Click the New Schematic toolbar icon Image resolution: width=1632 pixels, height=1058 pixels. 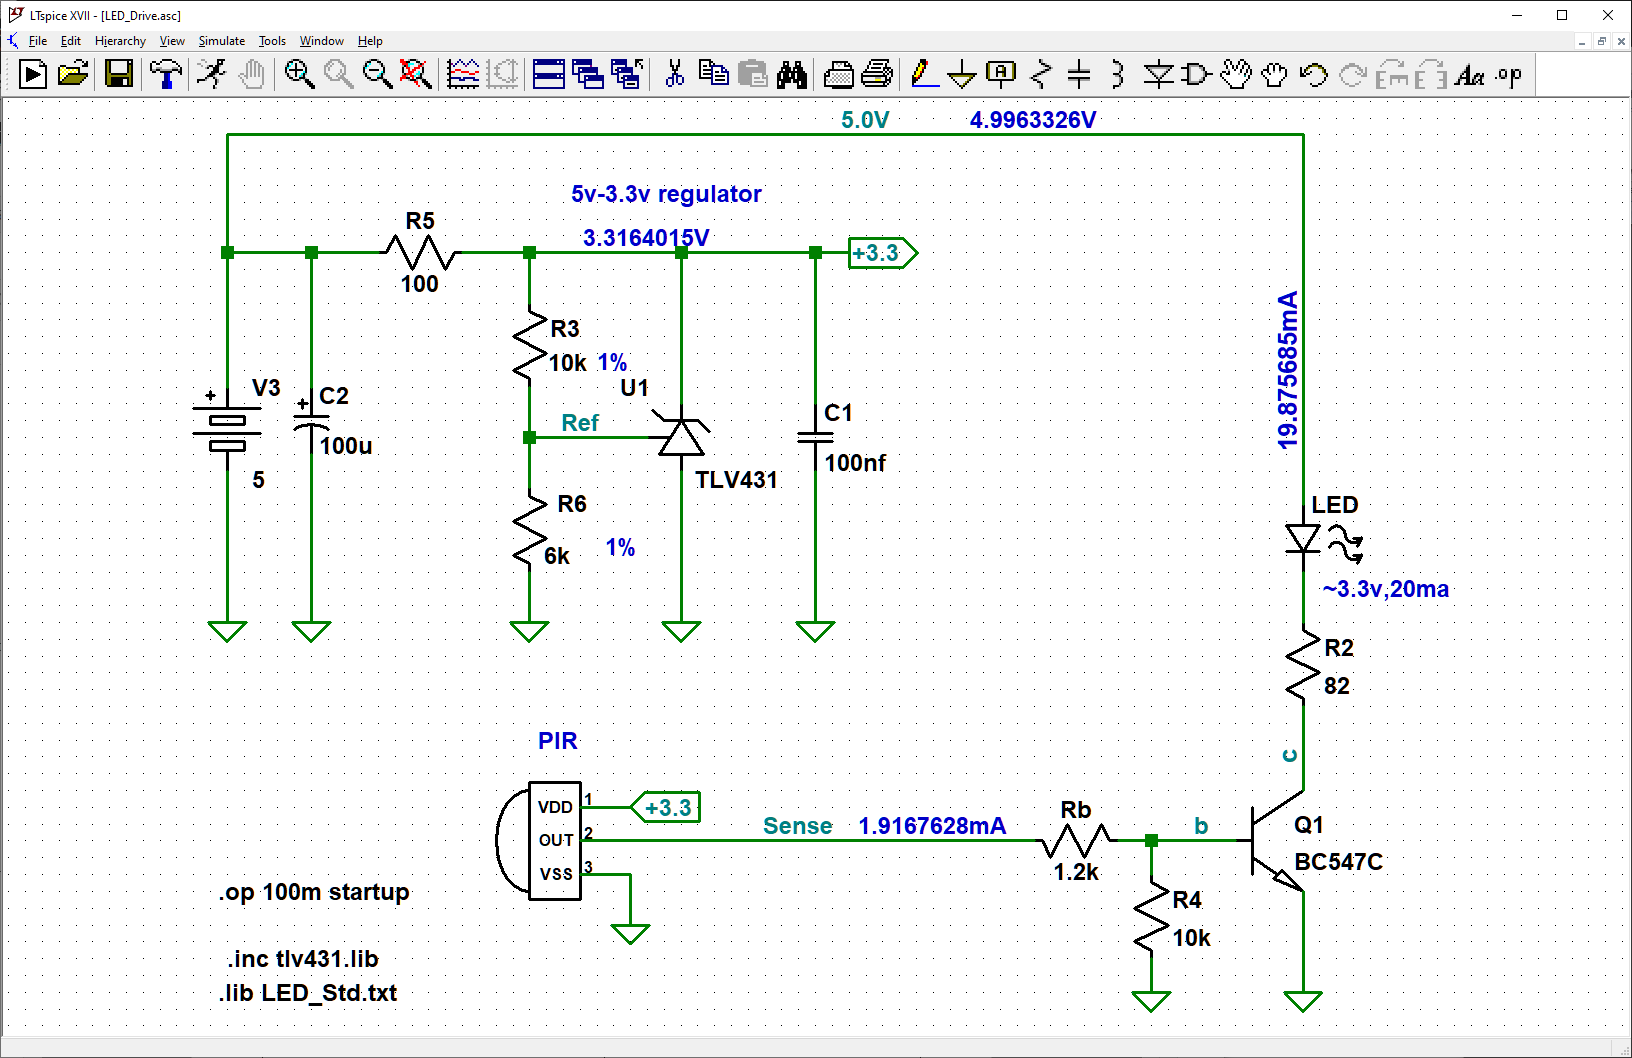(x=32, y=74)
